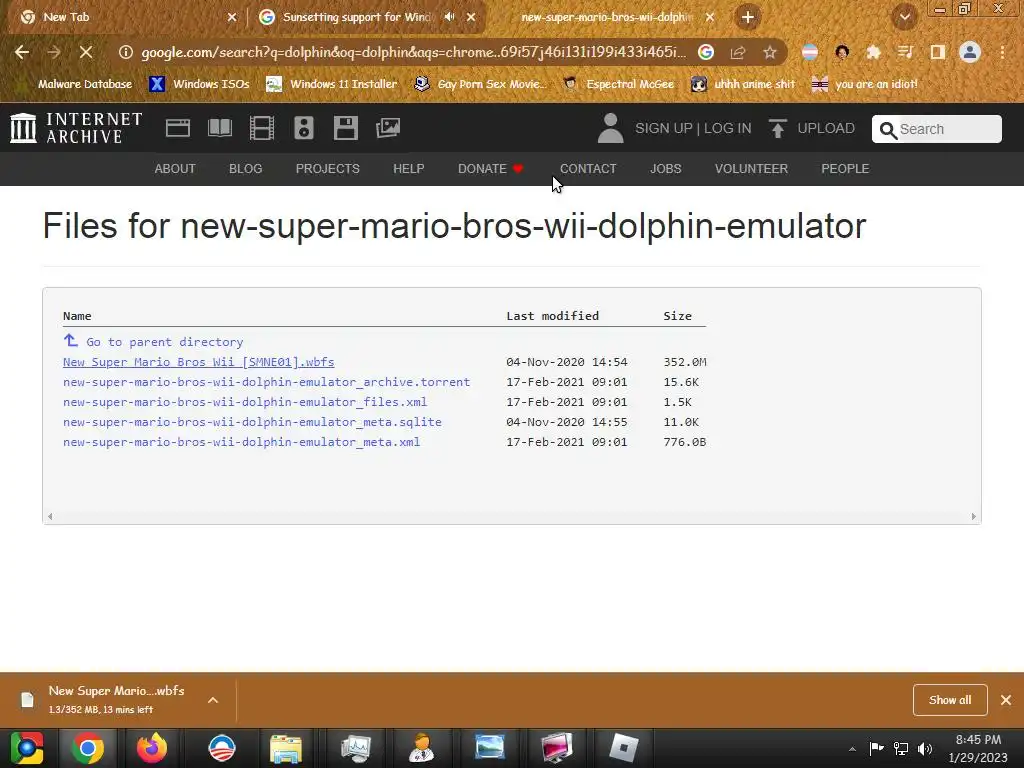Toggle the browser side panel
The height and width of the screenshot is (768, 1024).
click(938, 52)
